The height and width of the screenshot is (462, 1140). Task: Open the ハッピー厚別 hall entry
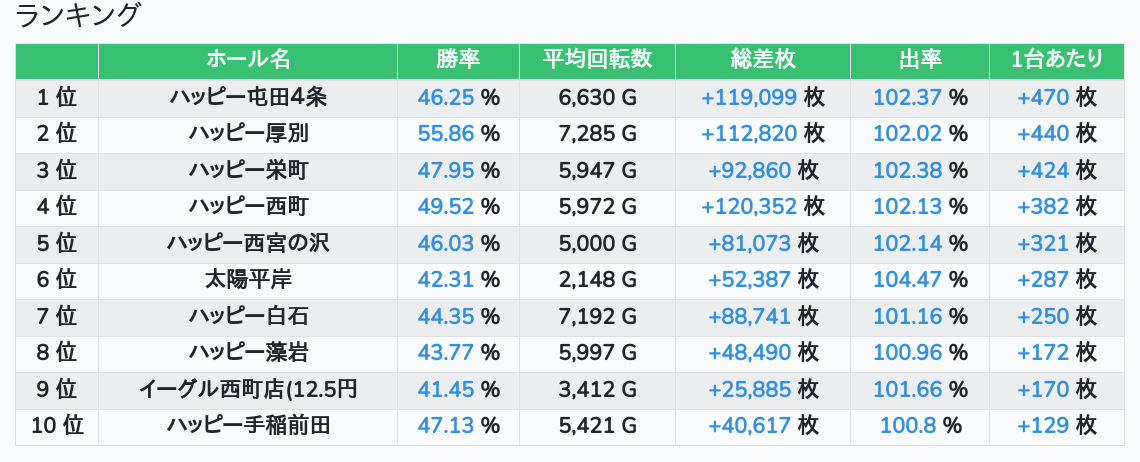pos(248,134)
